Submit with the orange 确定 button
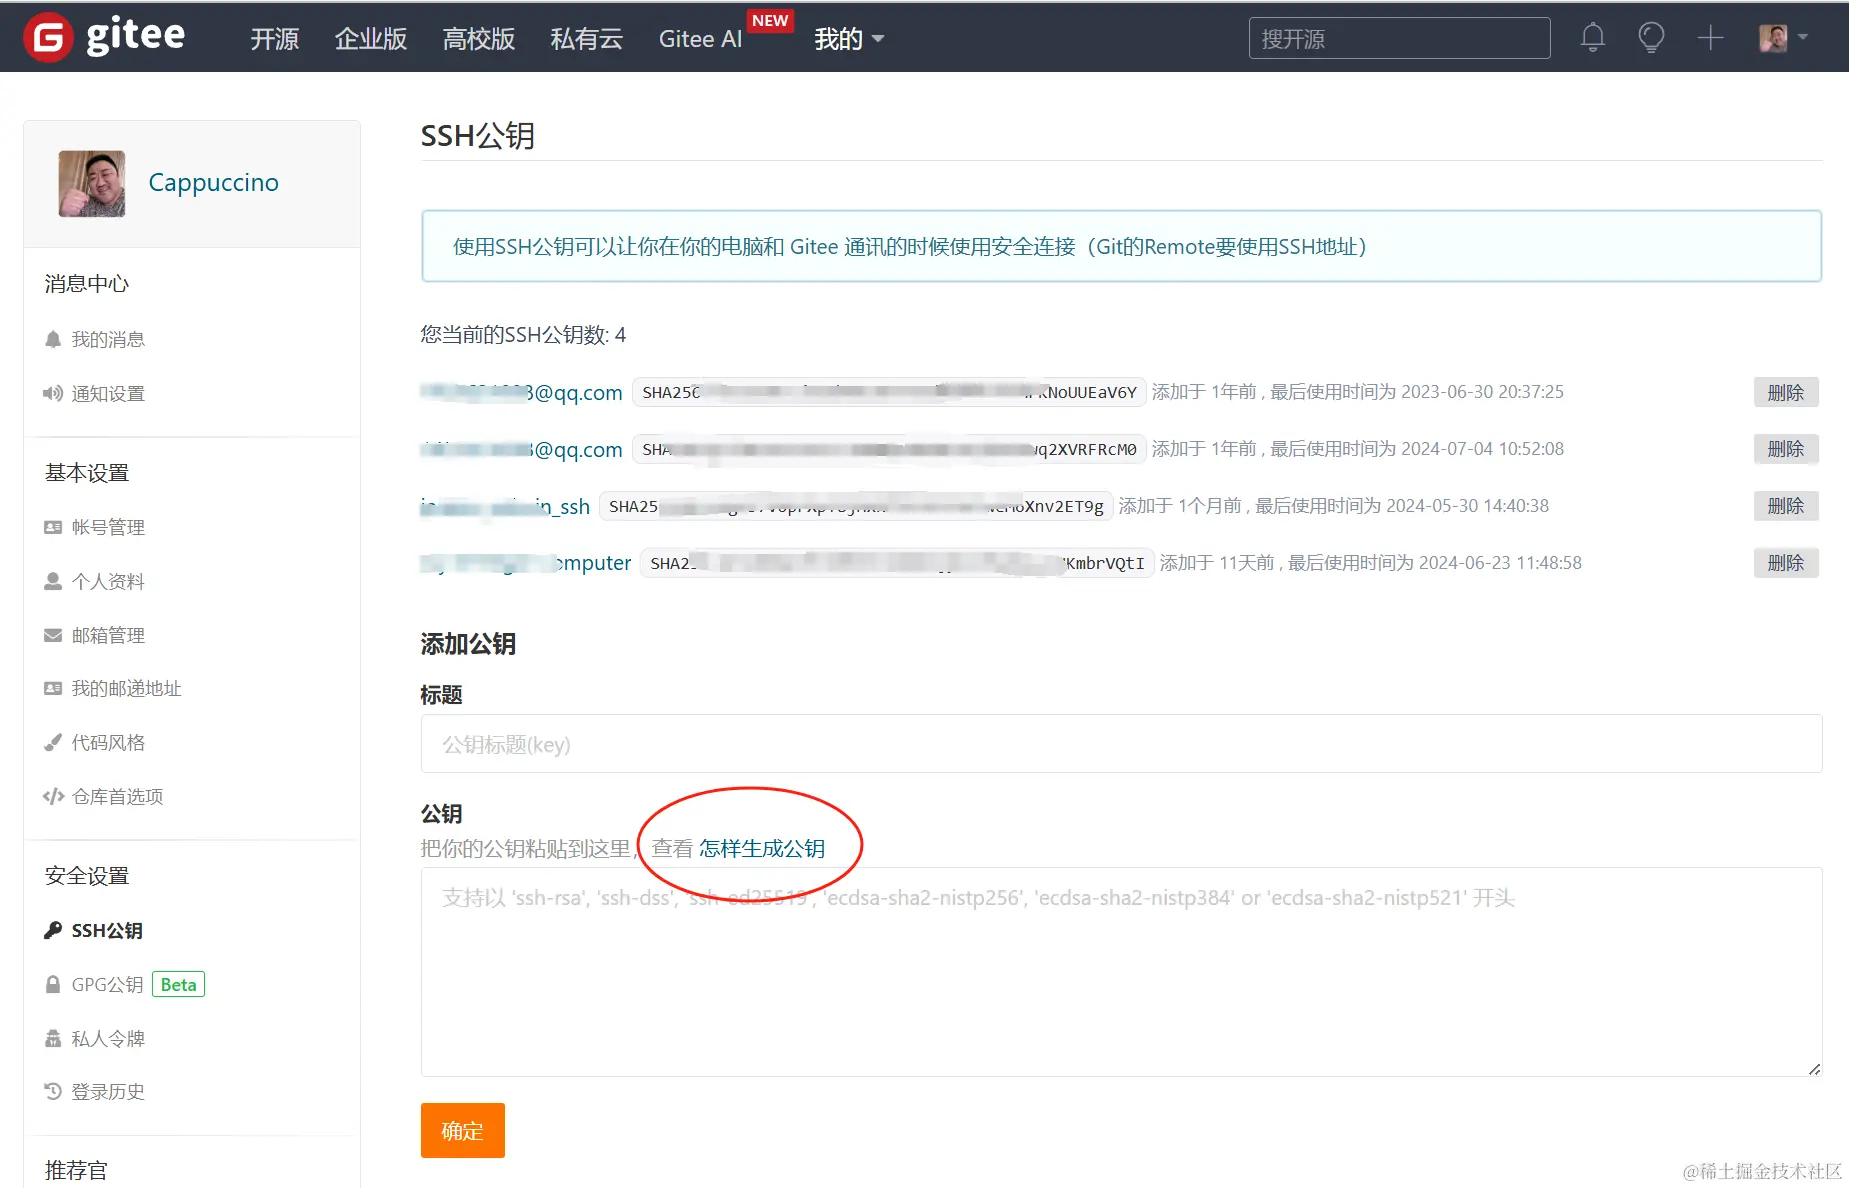1849x1188 pixels. (x=462, y=1130)
